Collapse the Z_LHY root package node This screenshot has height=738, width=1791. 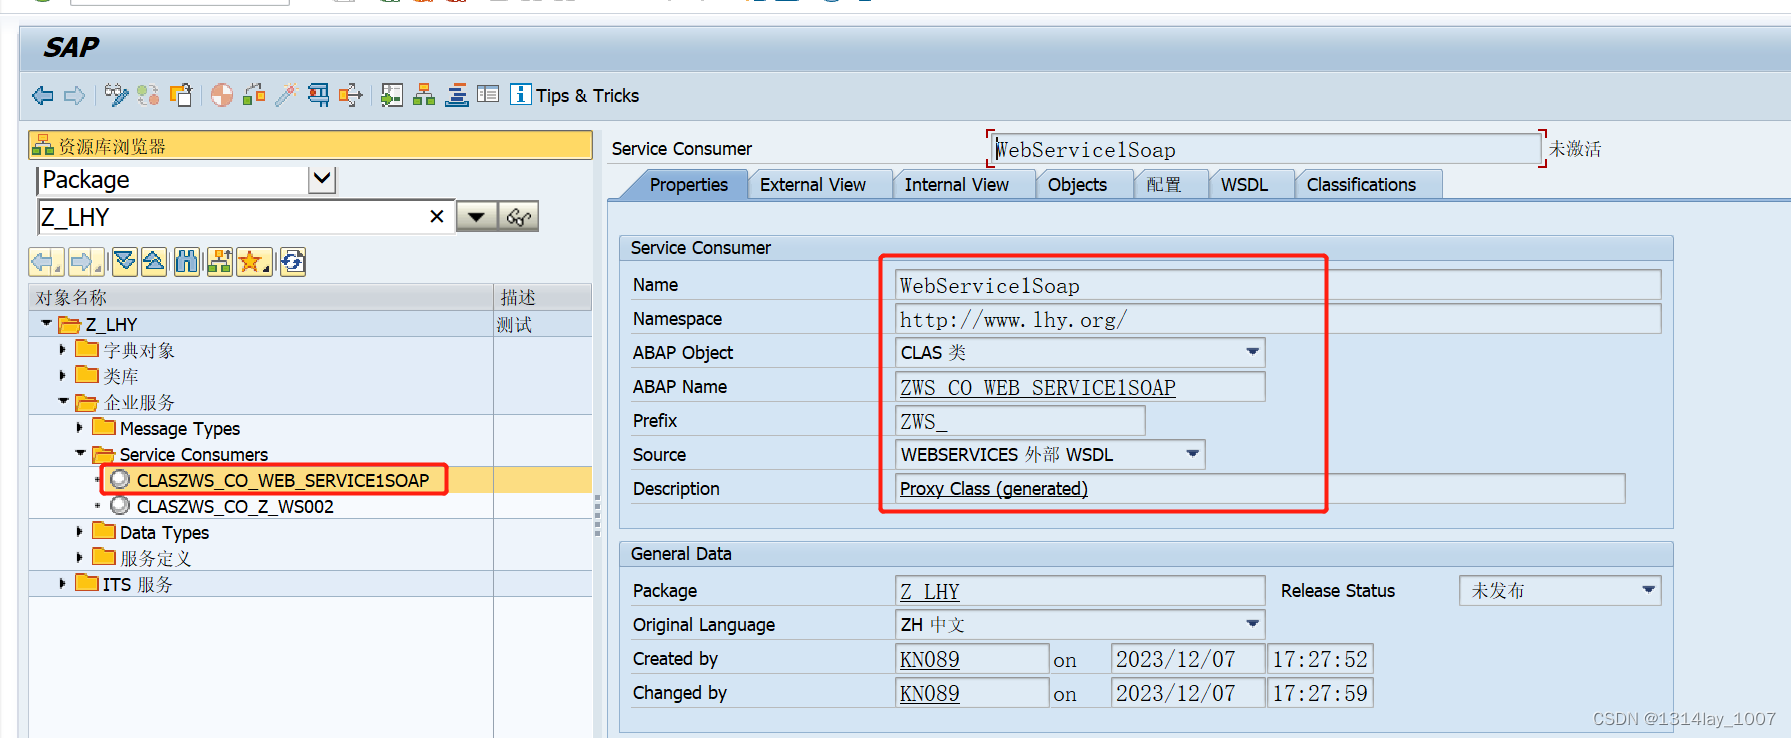coord(46,323)
